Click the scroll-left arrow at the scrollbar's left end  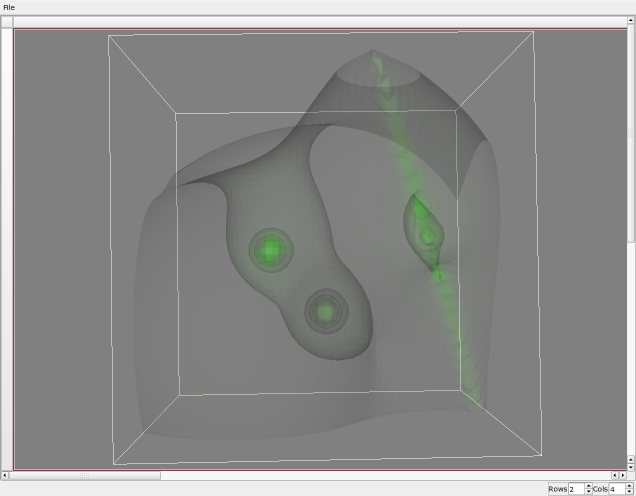click(x=4, y=475)
